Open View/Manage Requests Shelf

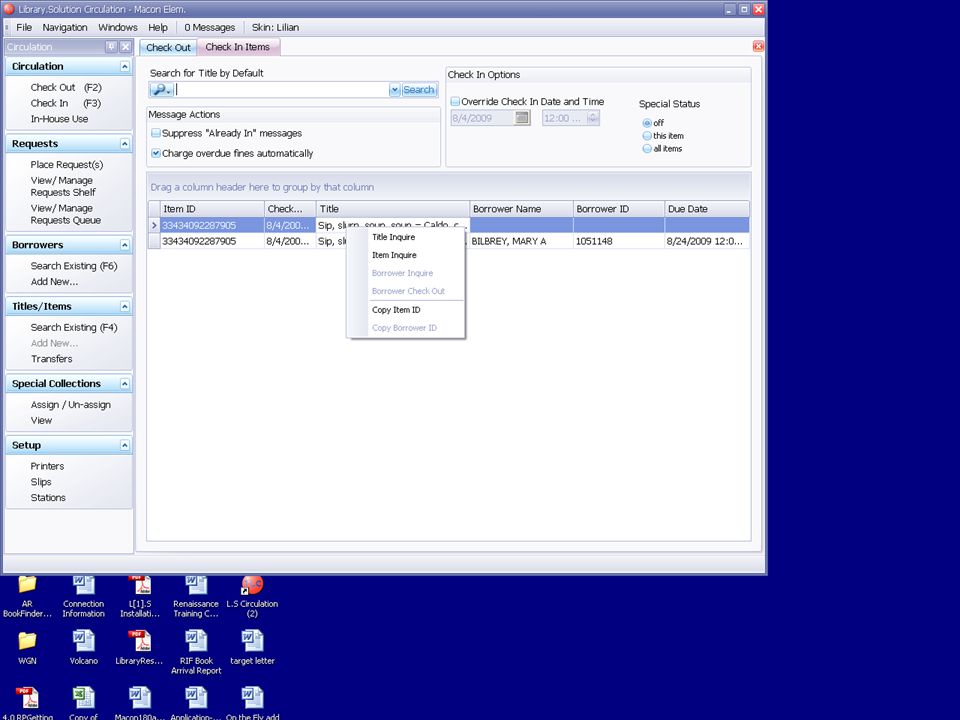(63, 186)
